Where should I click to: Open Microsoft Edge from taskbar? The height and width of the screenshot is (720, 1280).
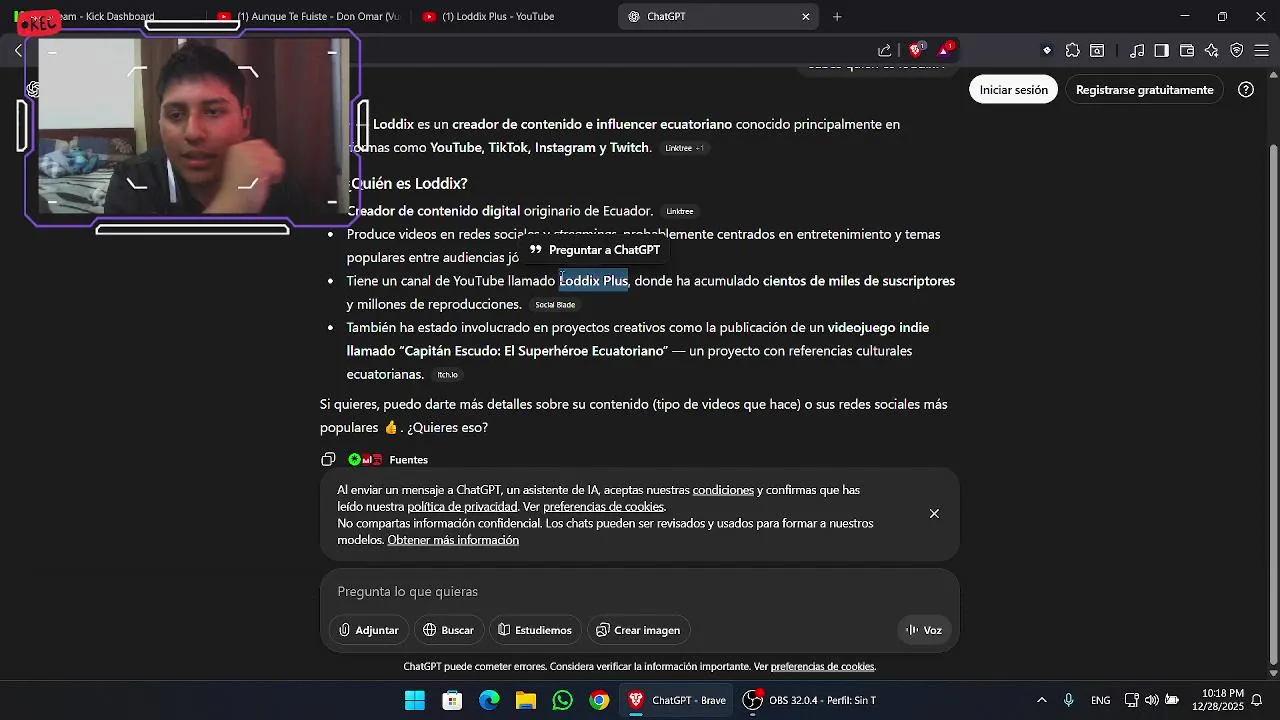[489, 700]
